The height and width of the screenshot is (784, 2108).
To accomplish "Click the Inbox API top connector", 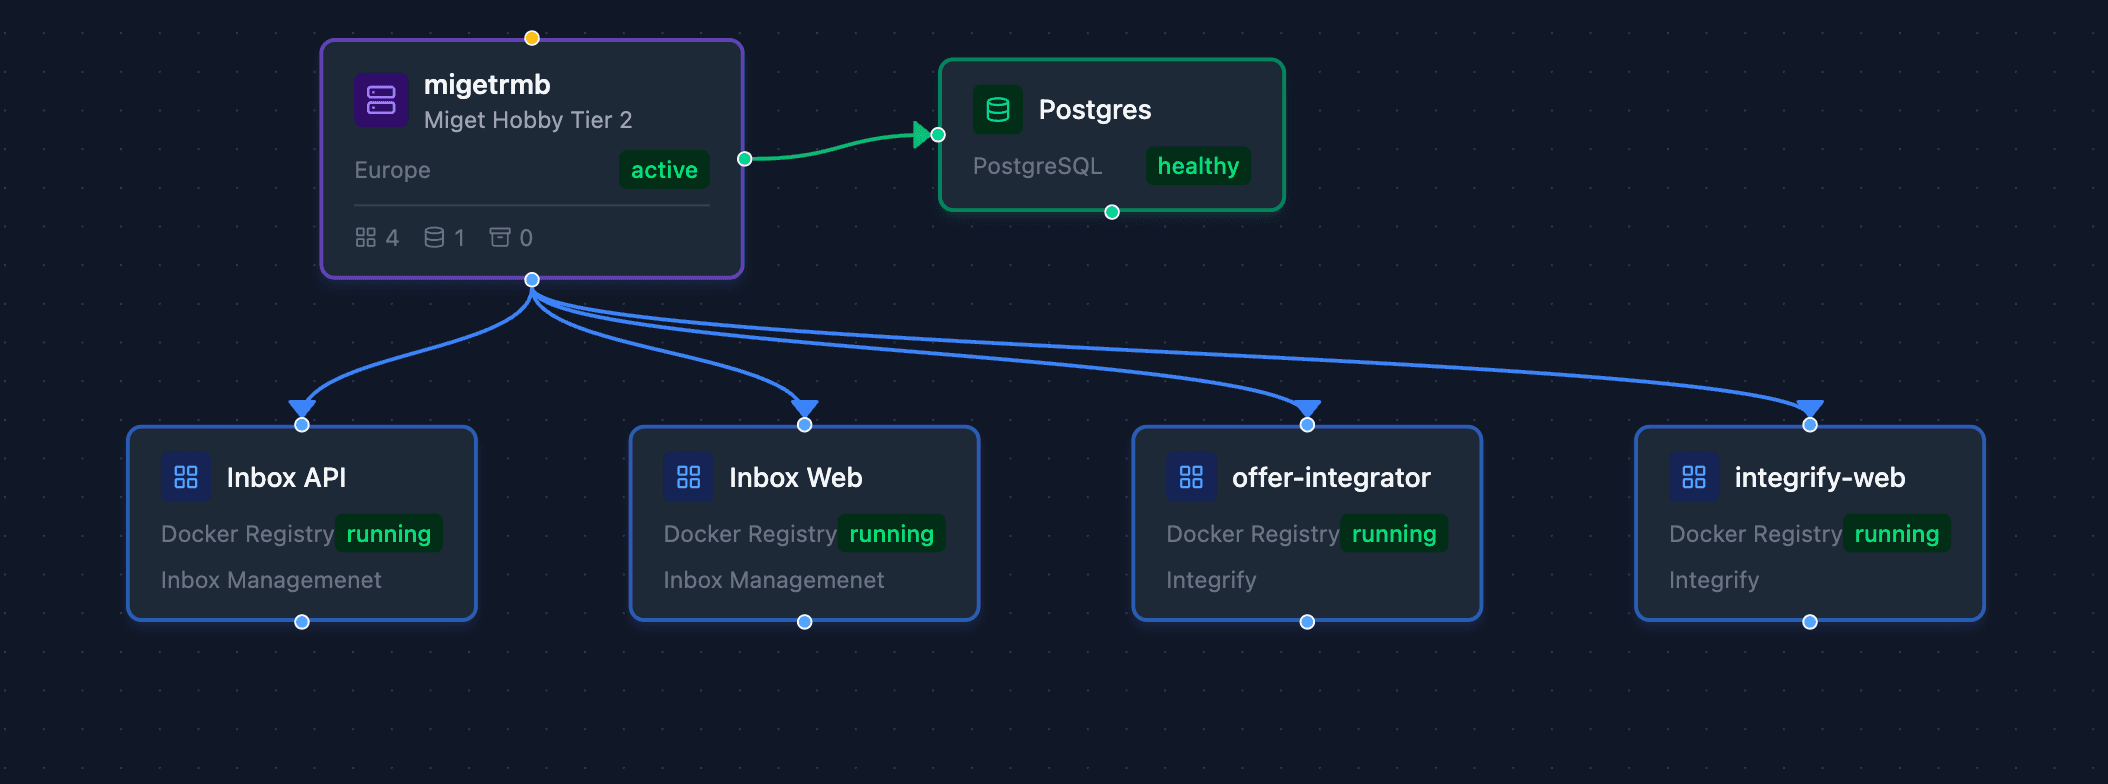I will coord(302,425).
